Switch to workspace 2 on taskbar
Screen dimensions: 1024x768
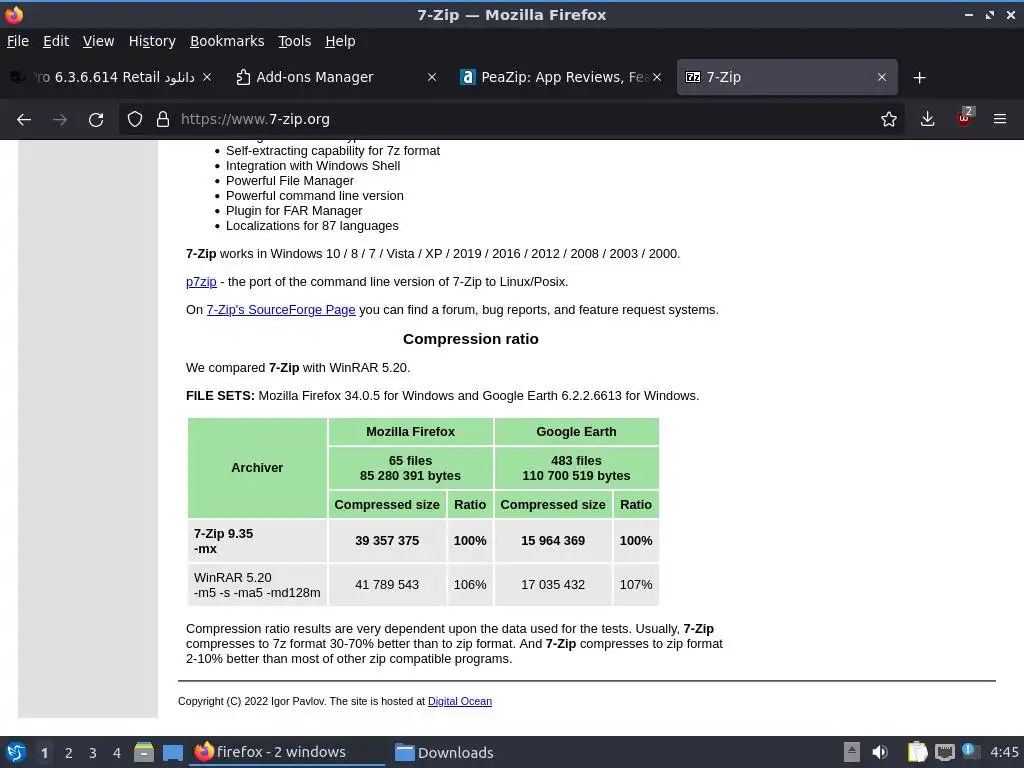[69, 753]
